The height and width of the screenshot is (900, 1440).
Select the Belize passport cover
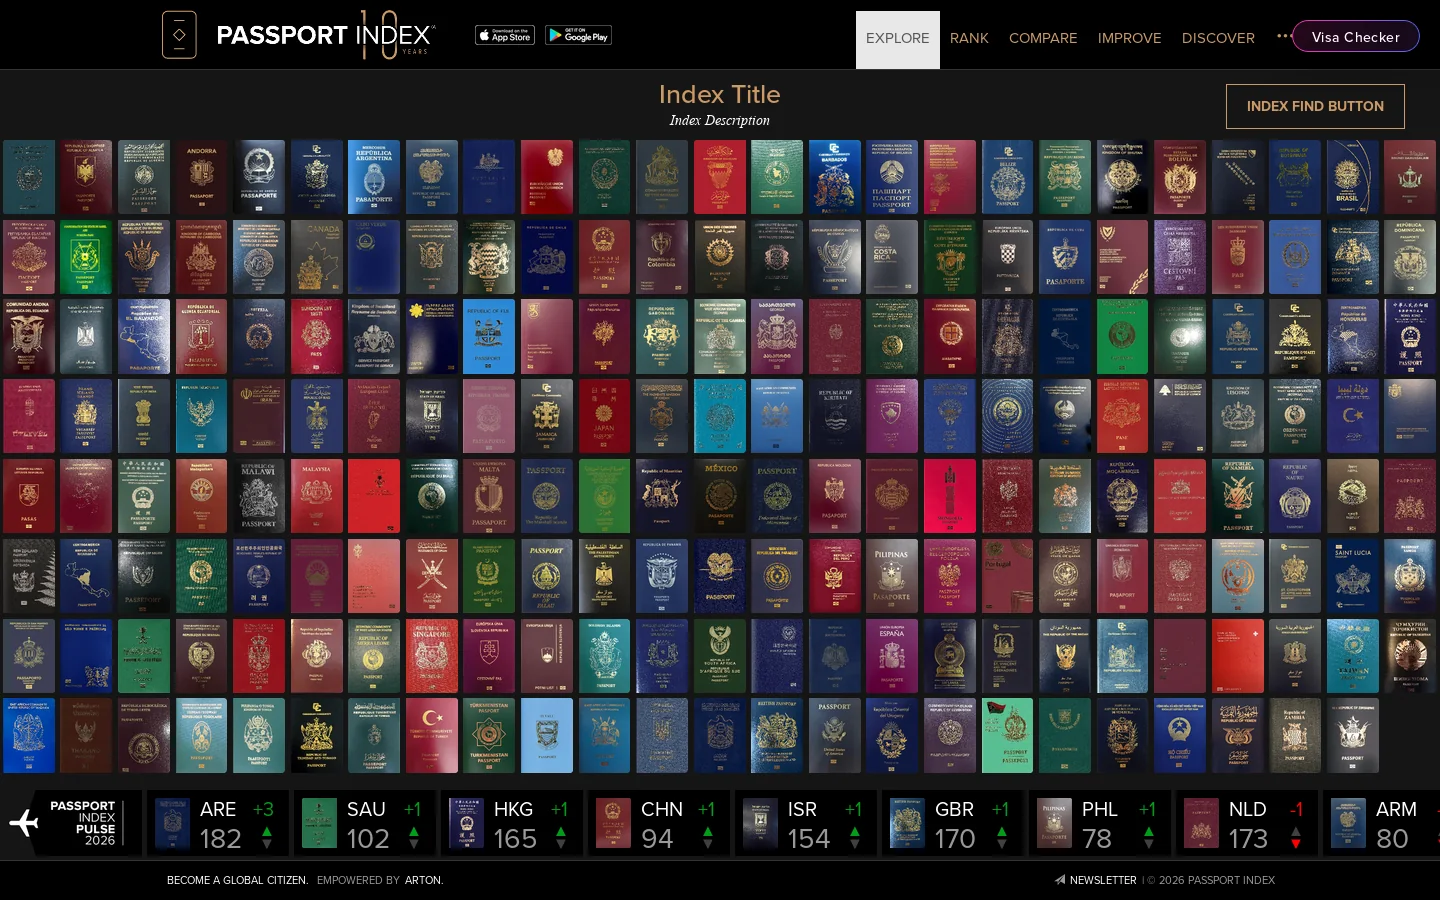click(1008, 177)
